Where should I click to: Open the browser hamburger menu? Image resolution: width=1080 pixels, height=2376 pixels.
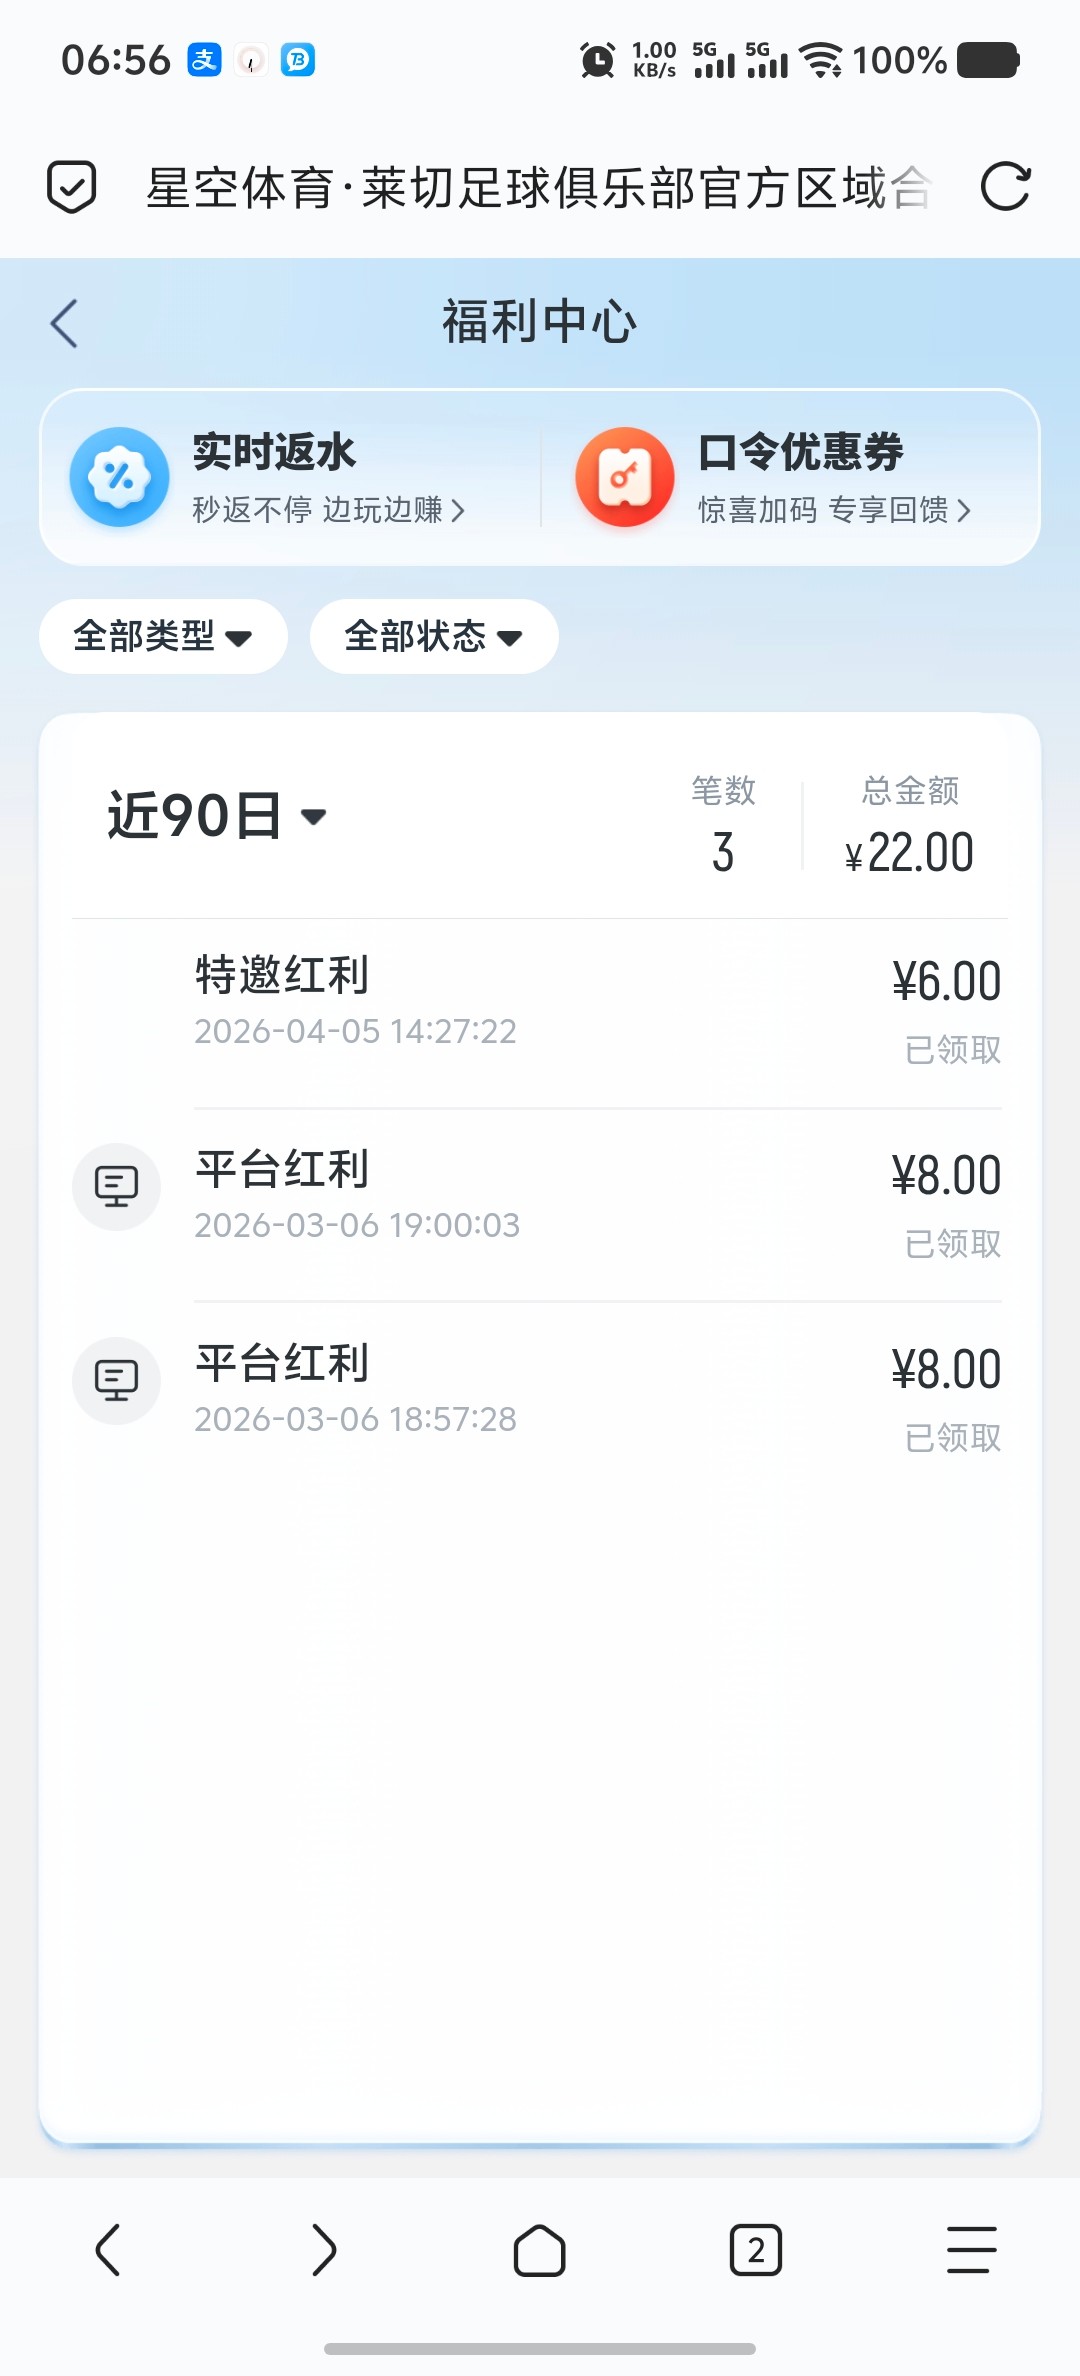pos(971,2251)
